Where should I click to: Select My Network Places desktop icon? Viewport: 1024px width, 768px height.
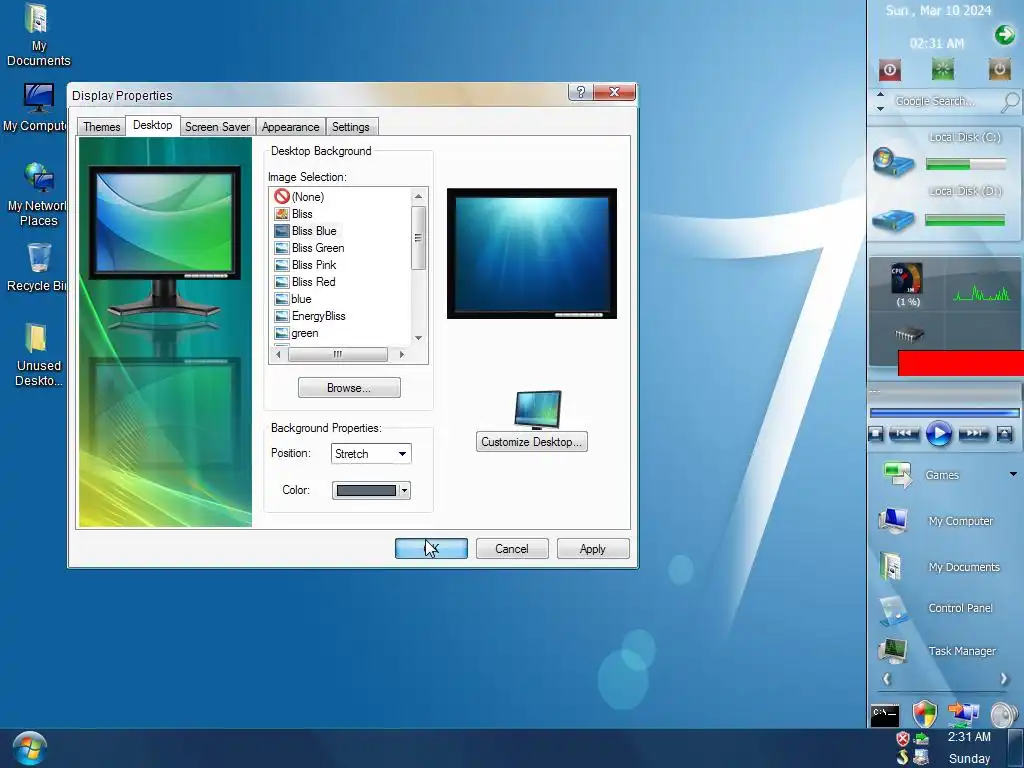[x=37, y=195]
